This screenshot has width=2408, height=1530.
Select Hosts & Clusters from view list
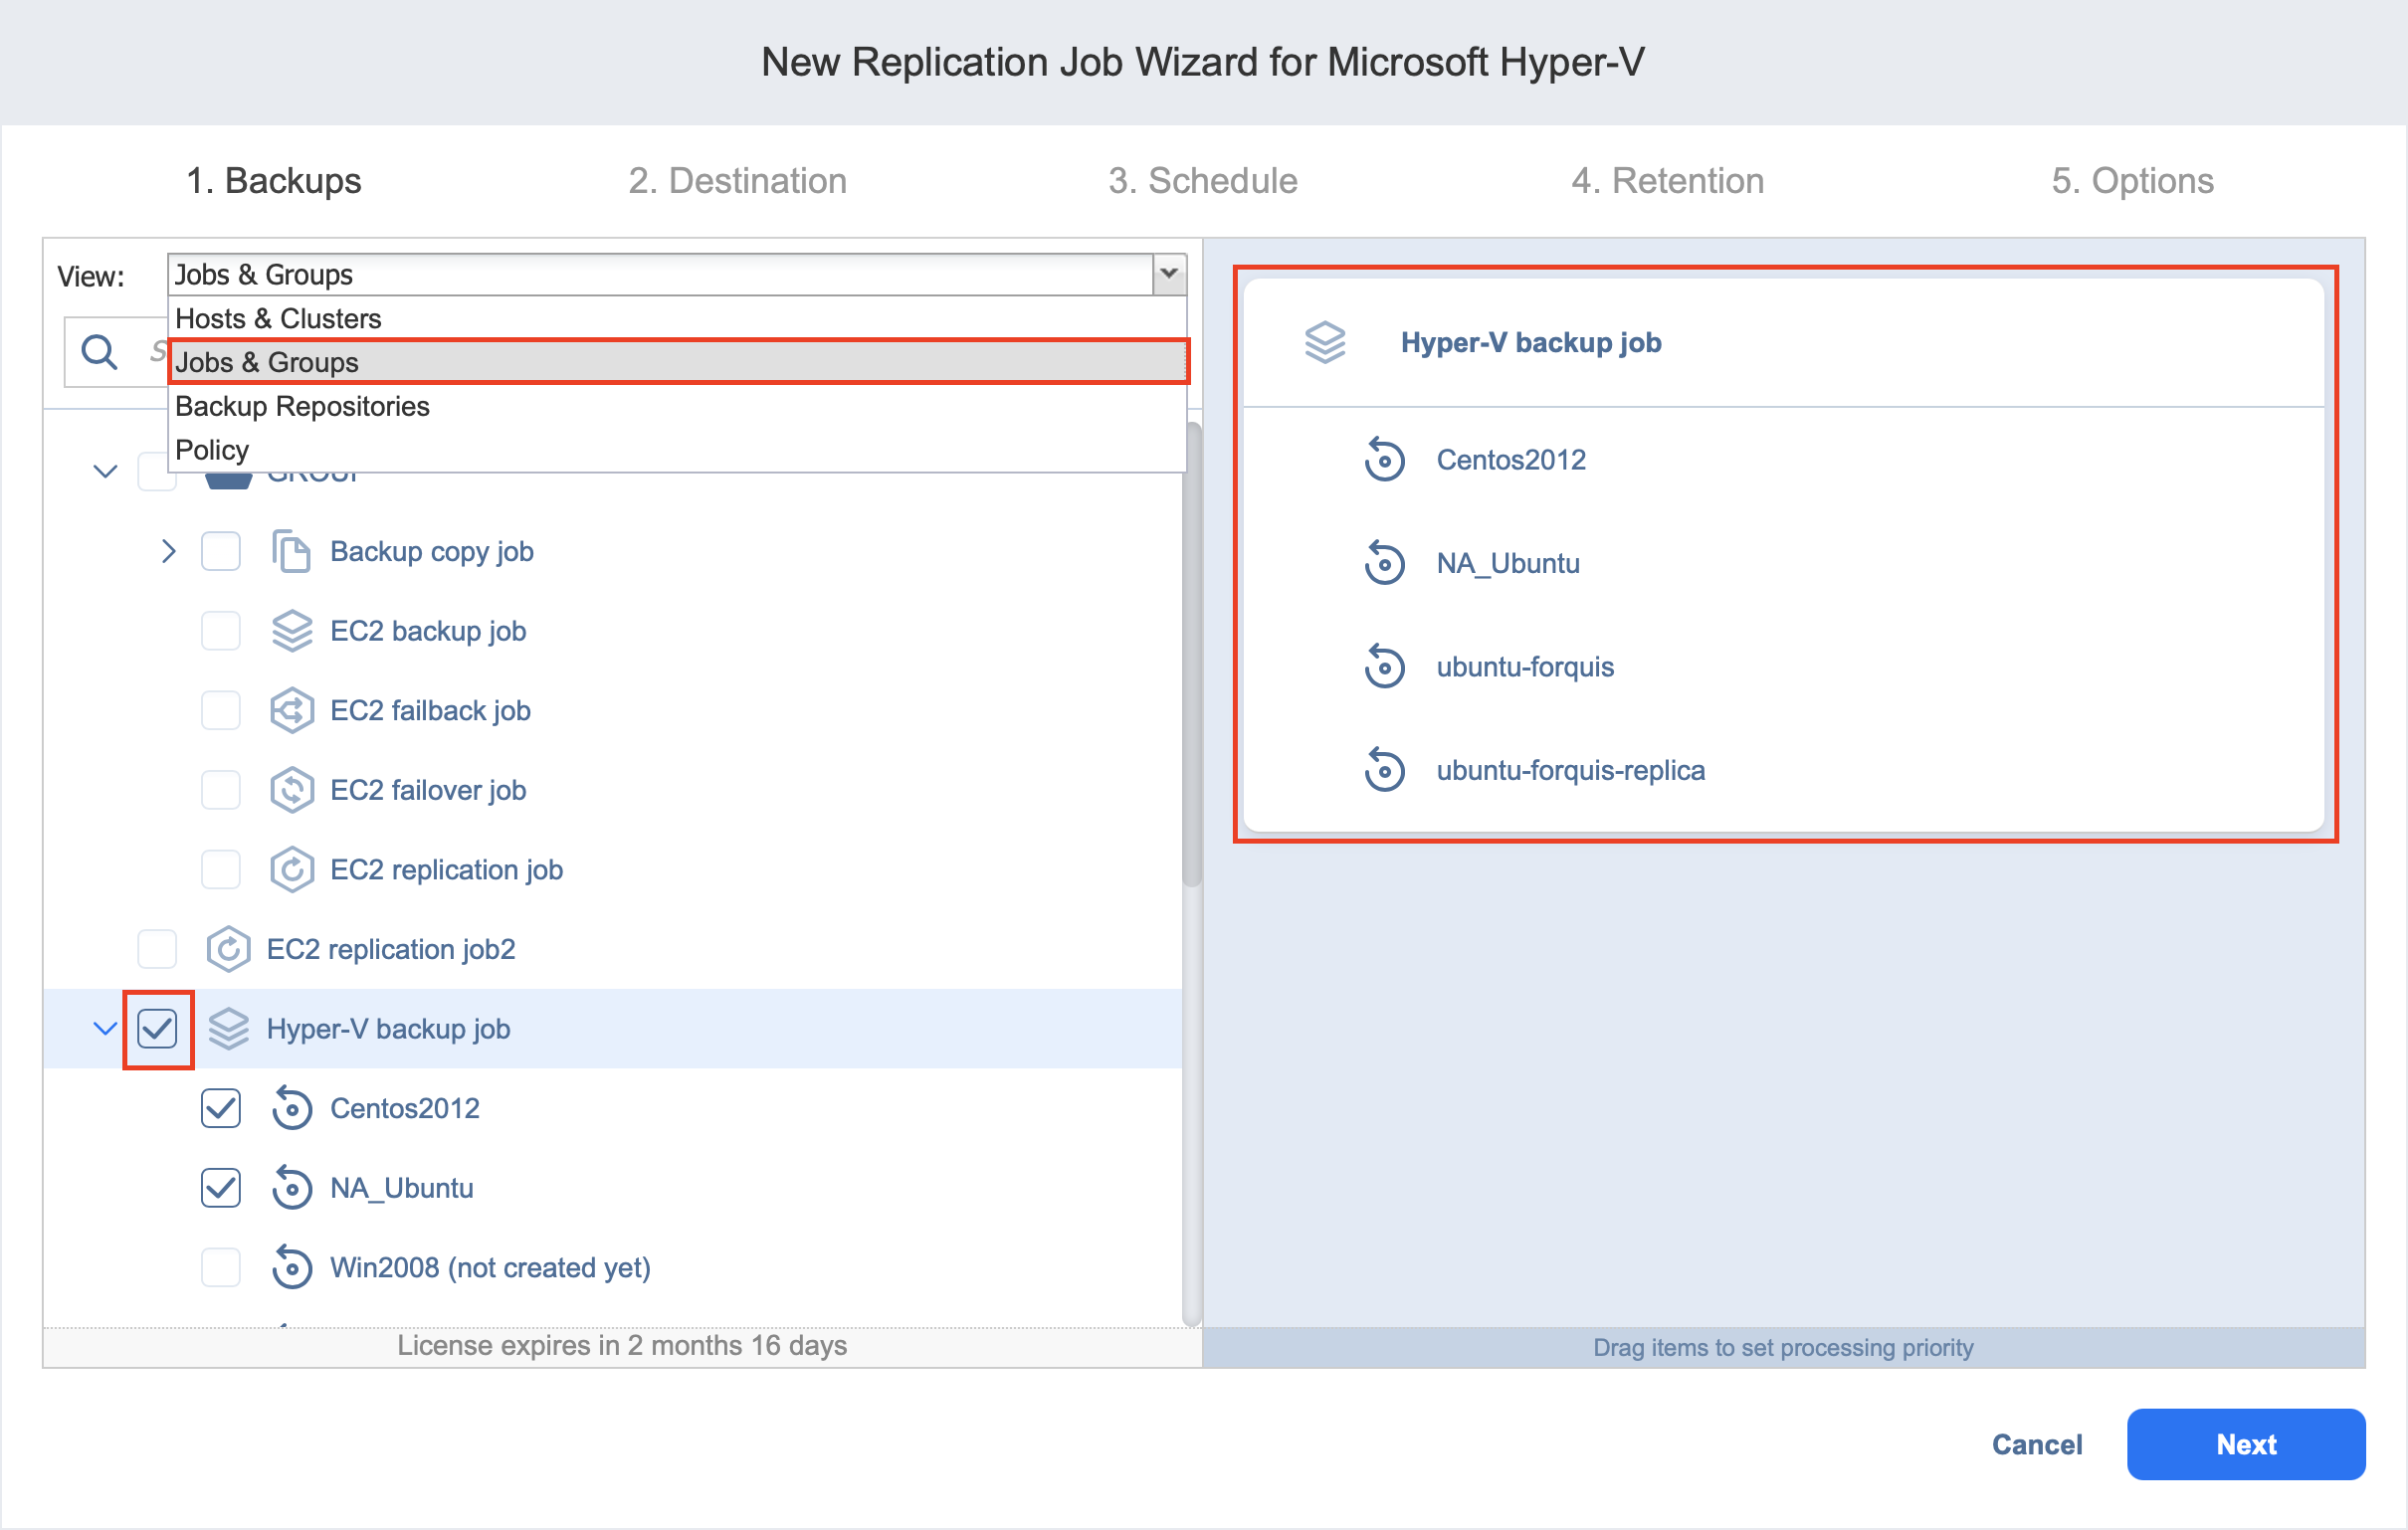[x=278, y=318]
